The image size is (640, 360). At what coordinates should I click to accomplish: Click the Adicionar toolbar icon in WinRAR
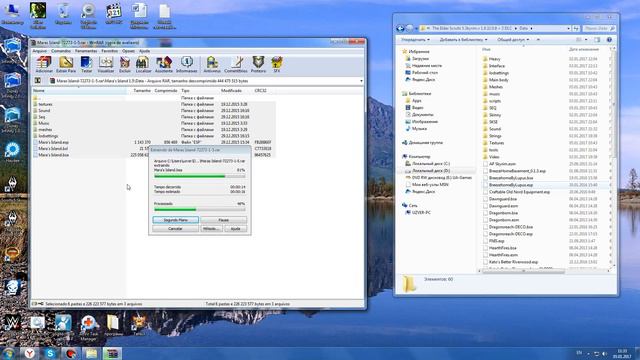(44, 64)
